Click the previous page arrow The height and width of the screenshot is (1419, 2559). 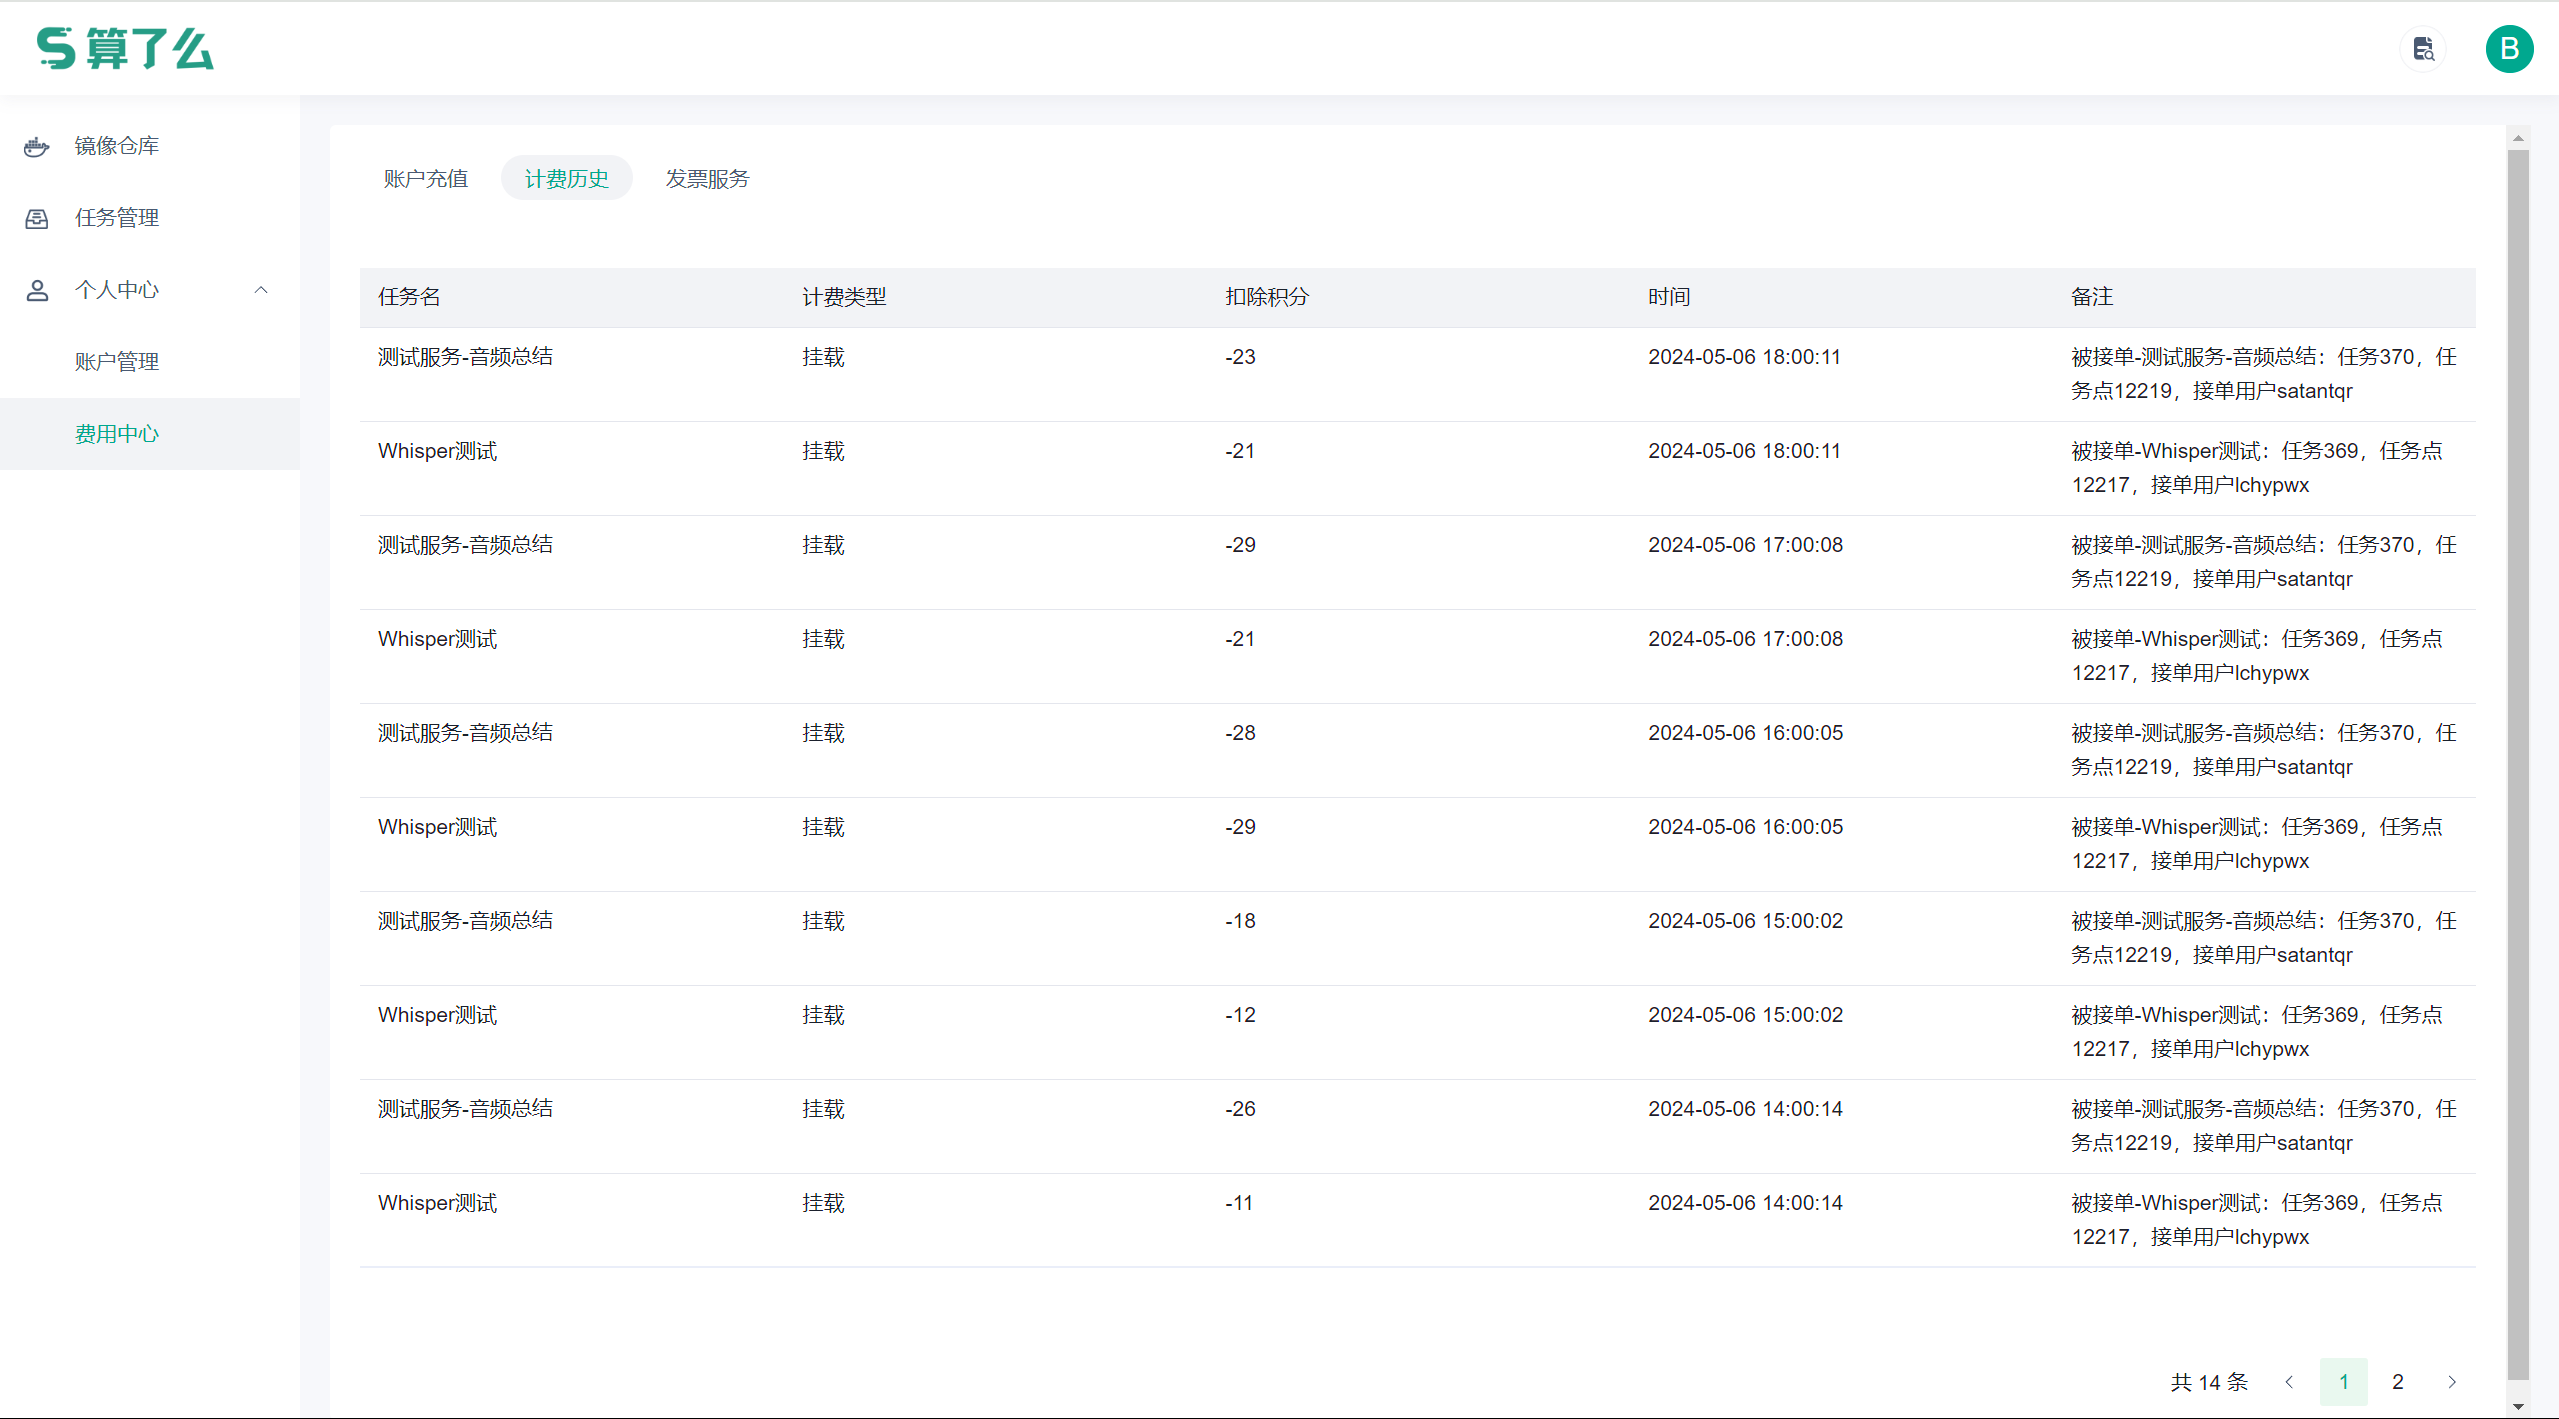[2290, 1382]
